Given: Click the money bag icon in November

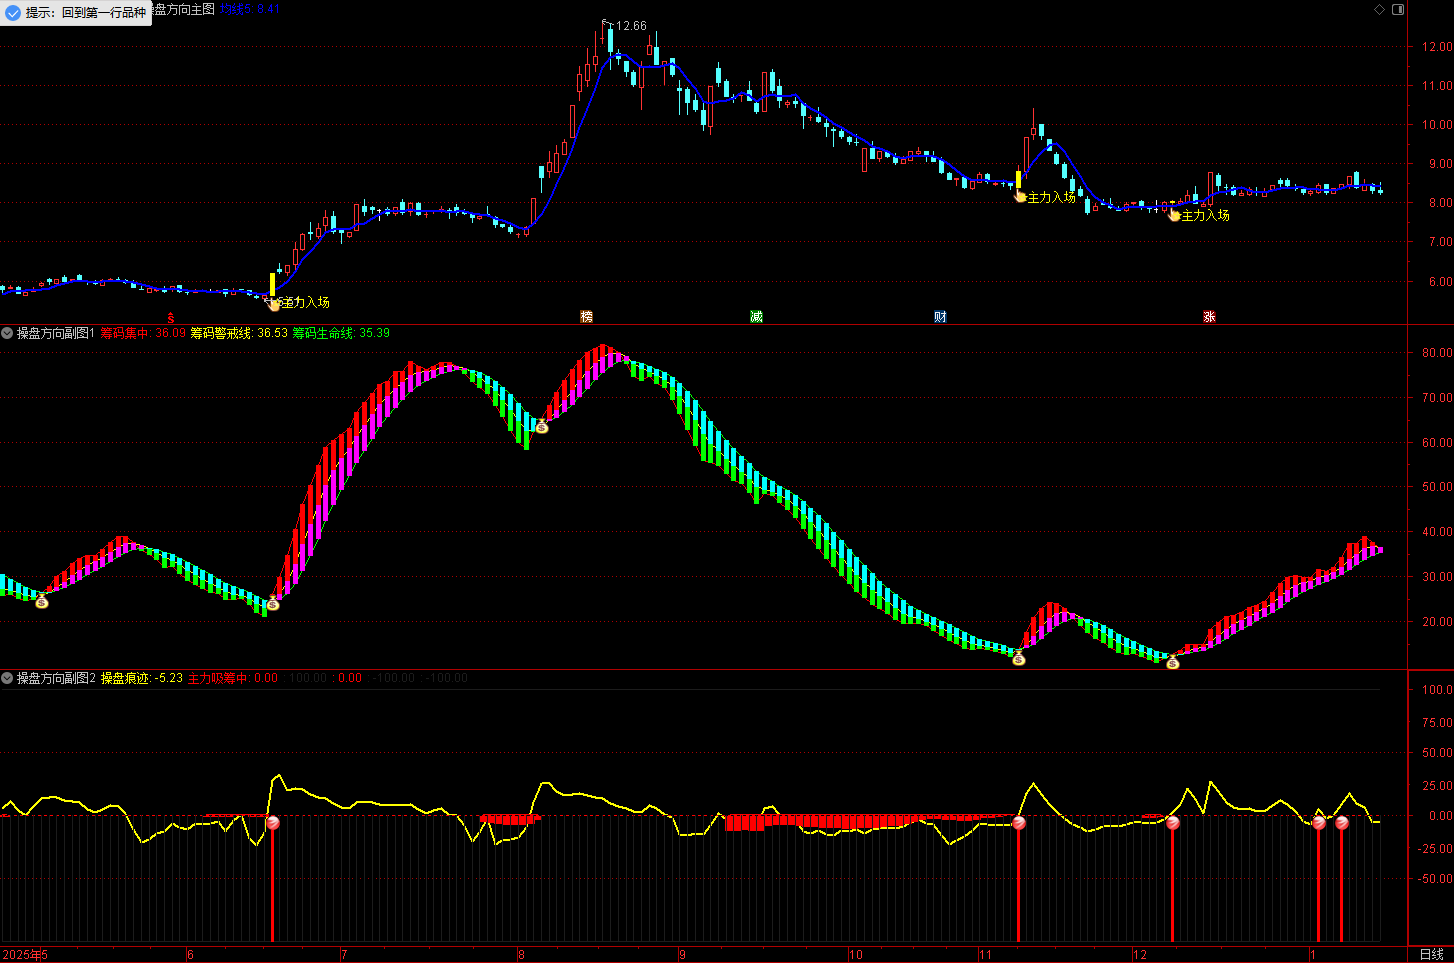Looking at the screenshot, I should click(1018, 658).
